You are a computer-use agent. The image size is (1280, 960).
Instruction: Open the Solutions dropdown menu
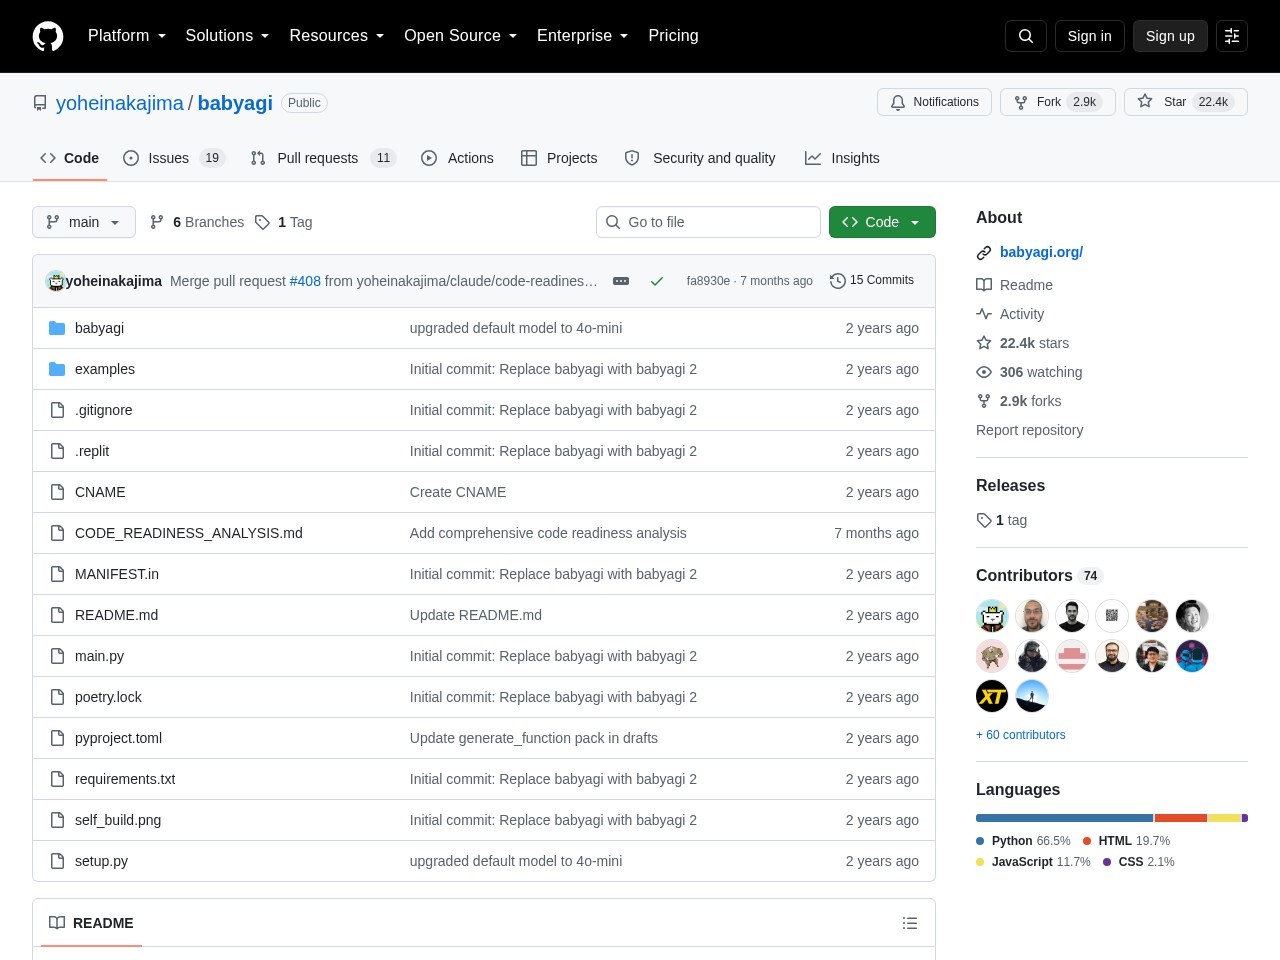228,36
